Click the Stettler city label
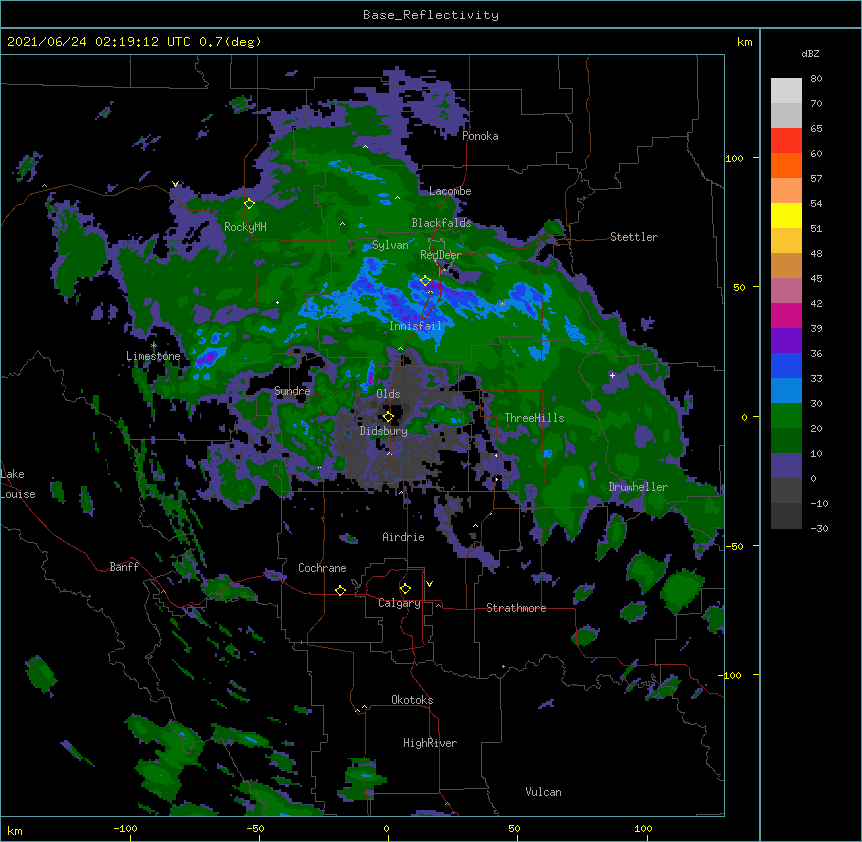Image resolution: width=862 pixels, height=842 pixels. (634, 237)
